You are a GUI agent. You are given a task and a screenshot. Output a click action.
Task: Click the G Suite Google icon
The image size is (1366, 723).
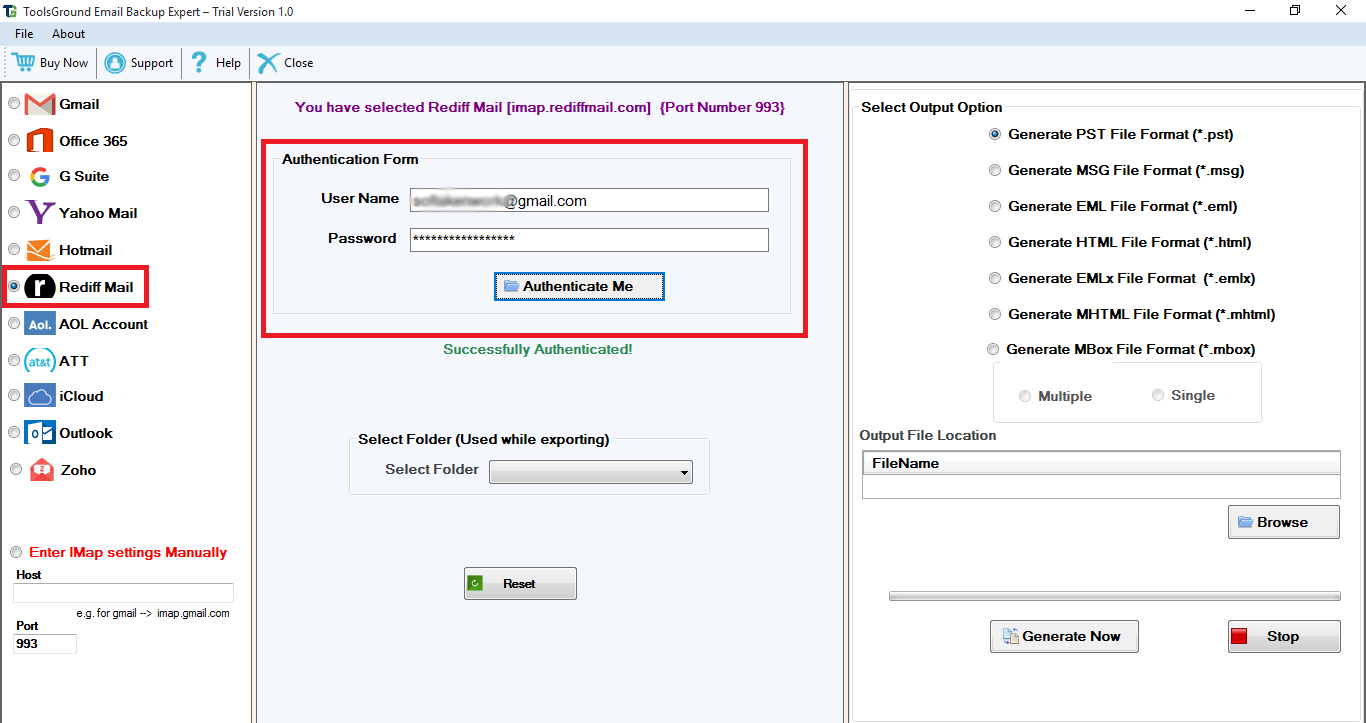click(40, 177)
